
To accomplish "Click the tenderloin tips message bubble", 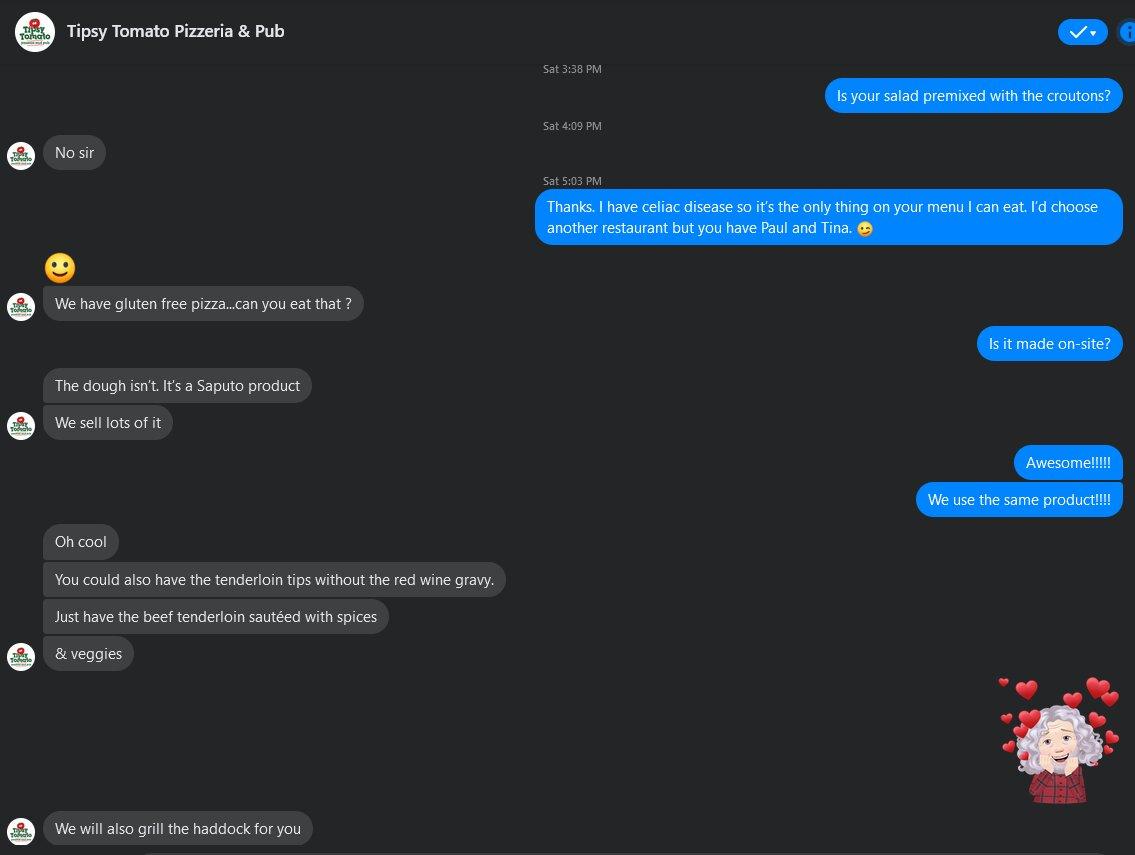I will 274,580.
